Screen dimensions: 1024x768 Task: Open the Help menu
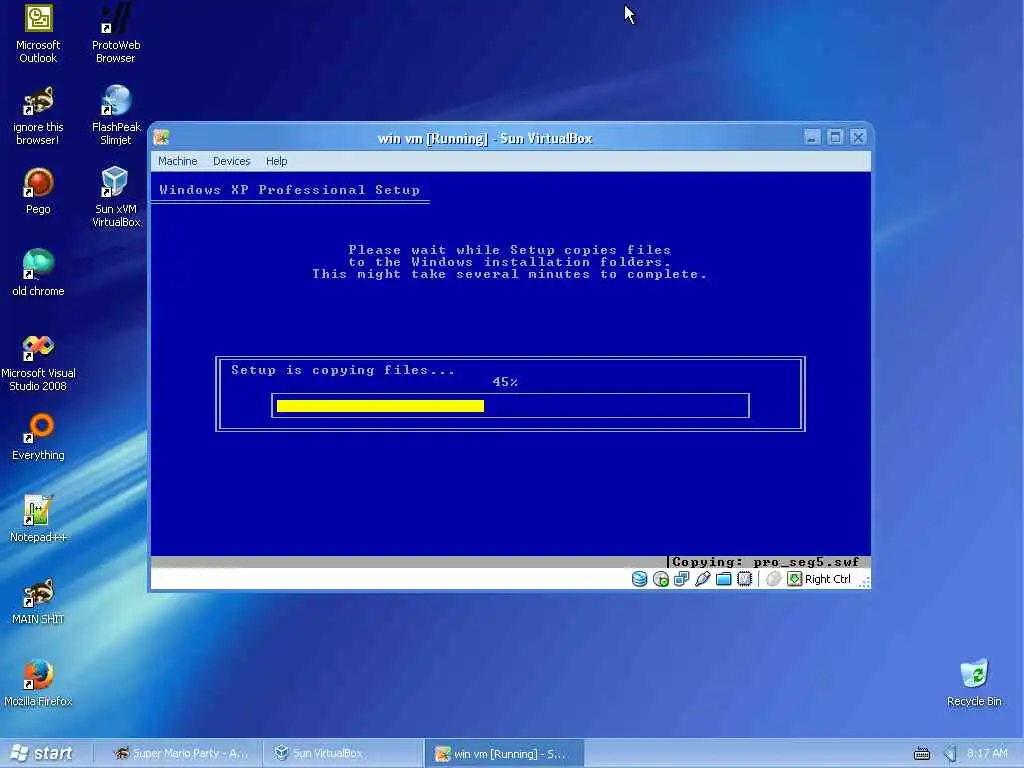click(276, 161)
